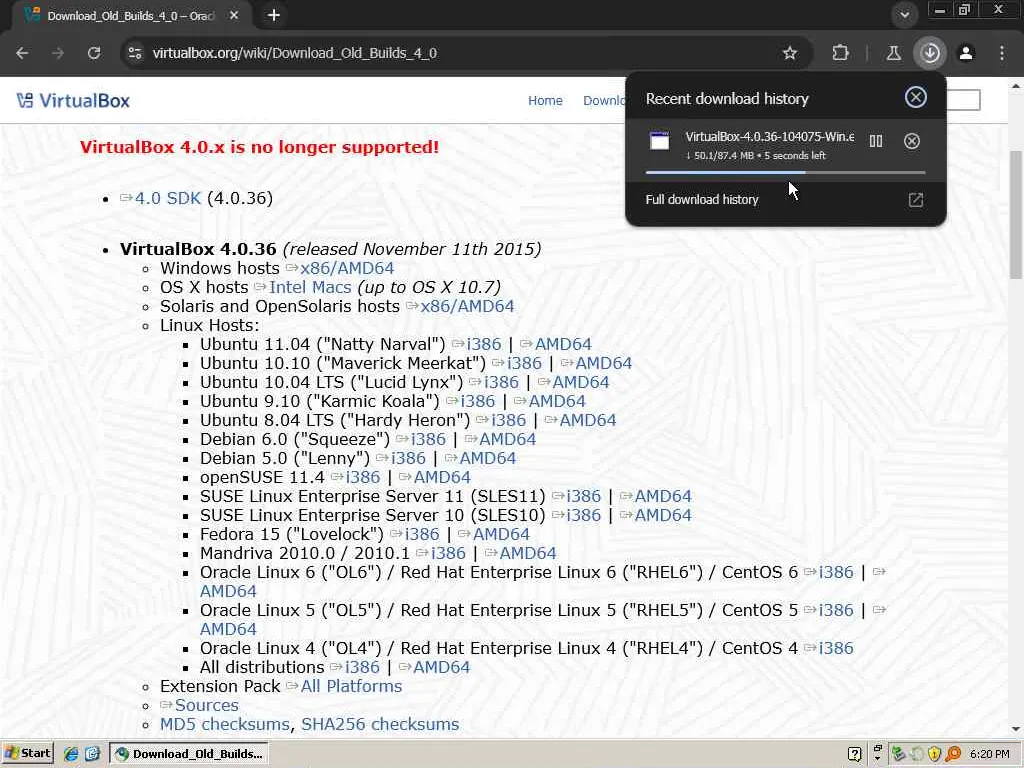Viewport: 1024px width, 768px height.
Task: Download openSUSE 11.4 AMD64 package
Action: pyautogui.click(x=442, y=477)
